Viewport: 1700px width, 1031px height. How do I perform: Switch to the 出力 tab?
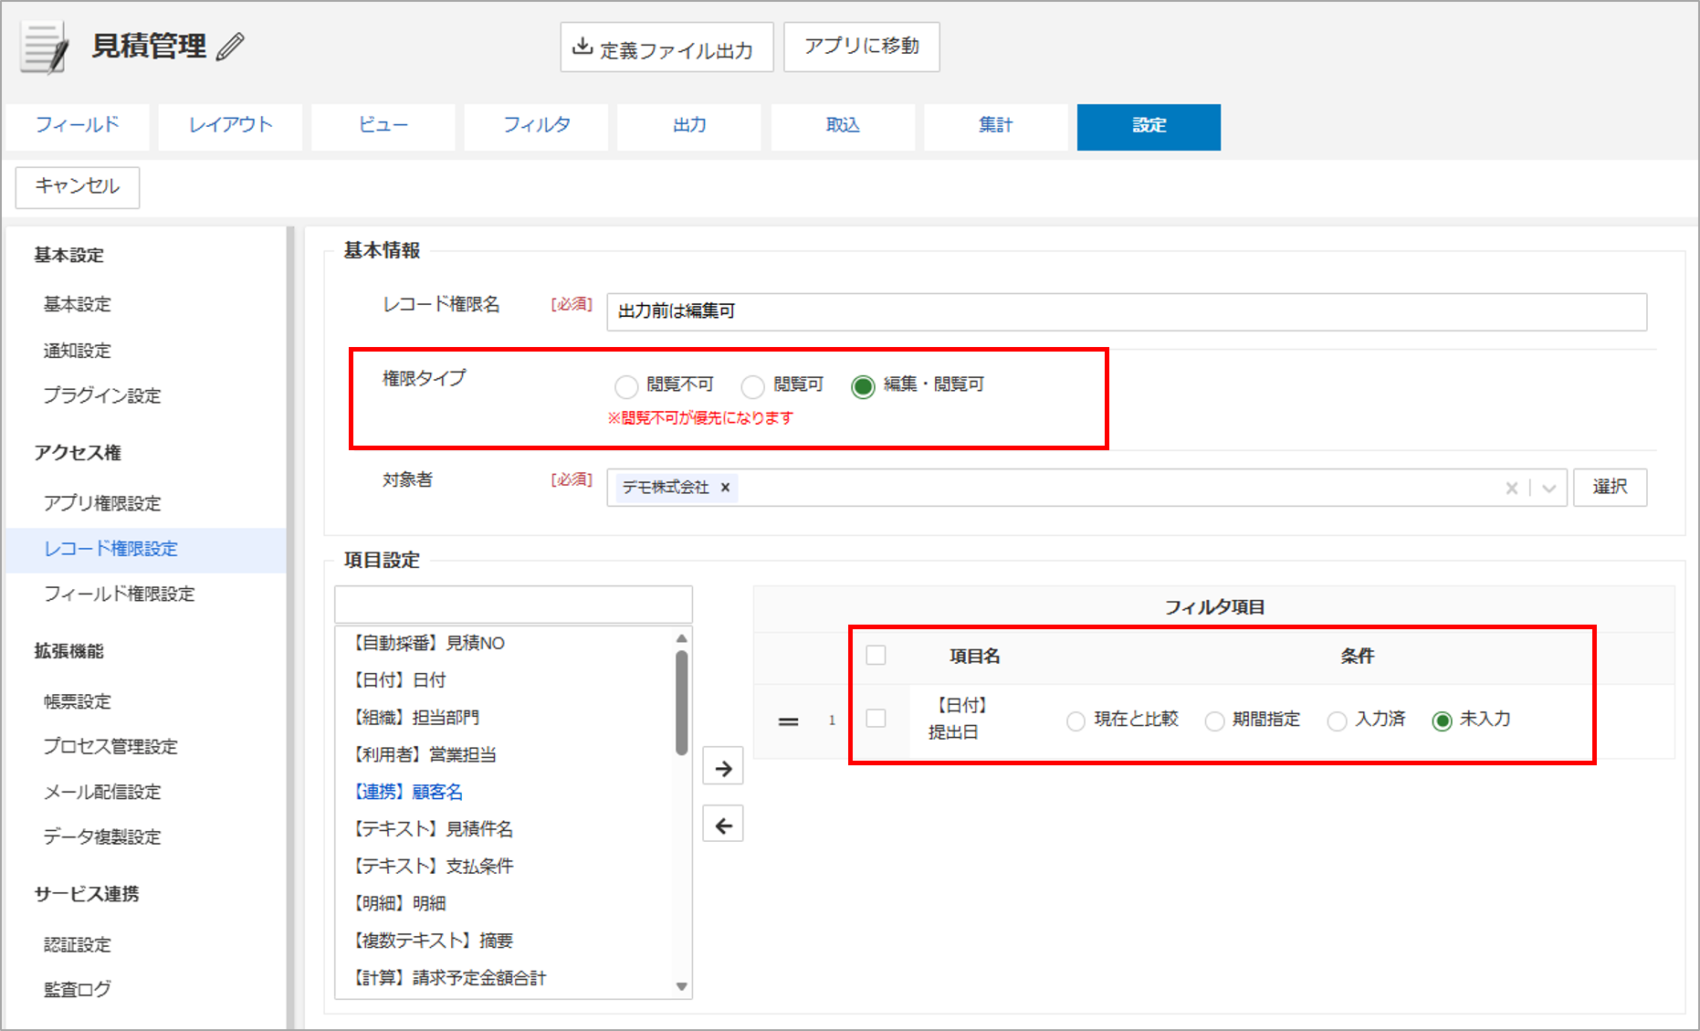point(689,126)
